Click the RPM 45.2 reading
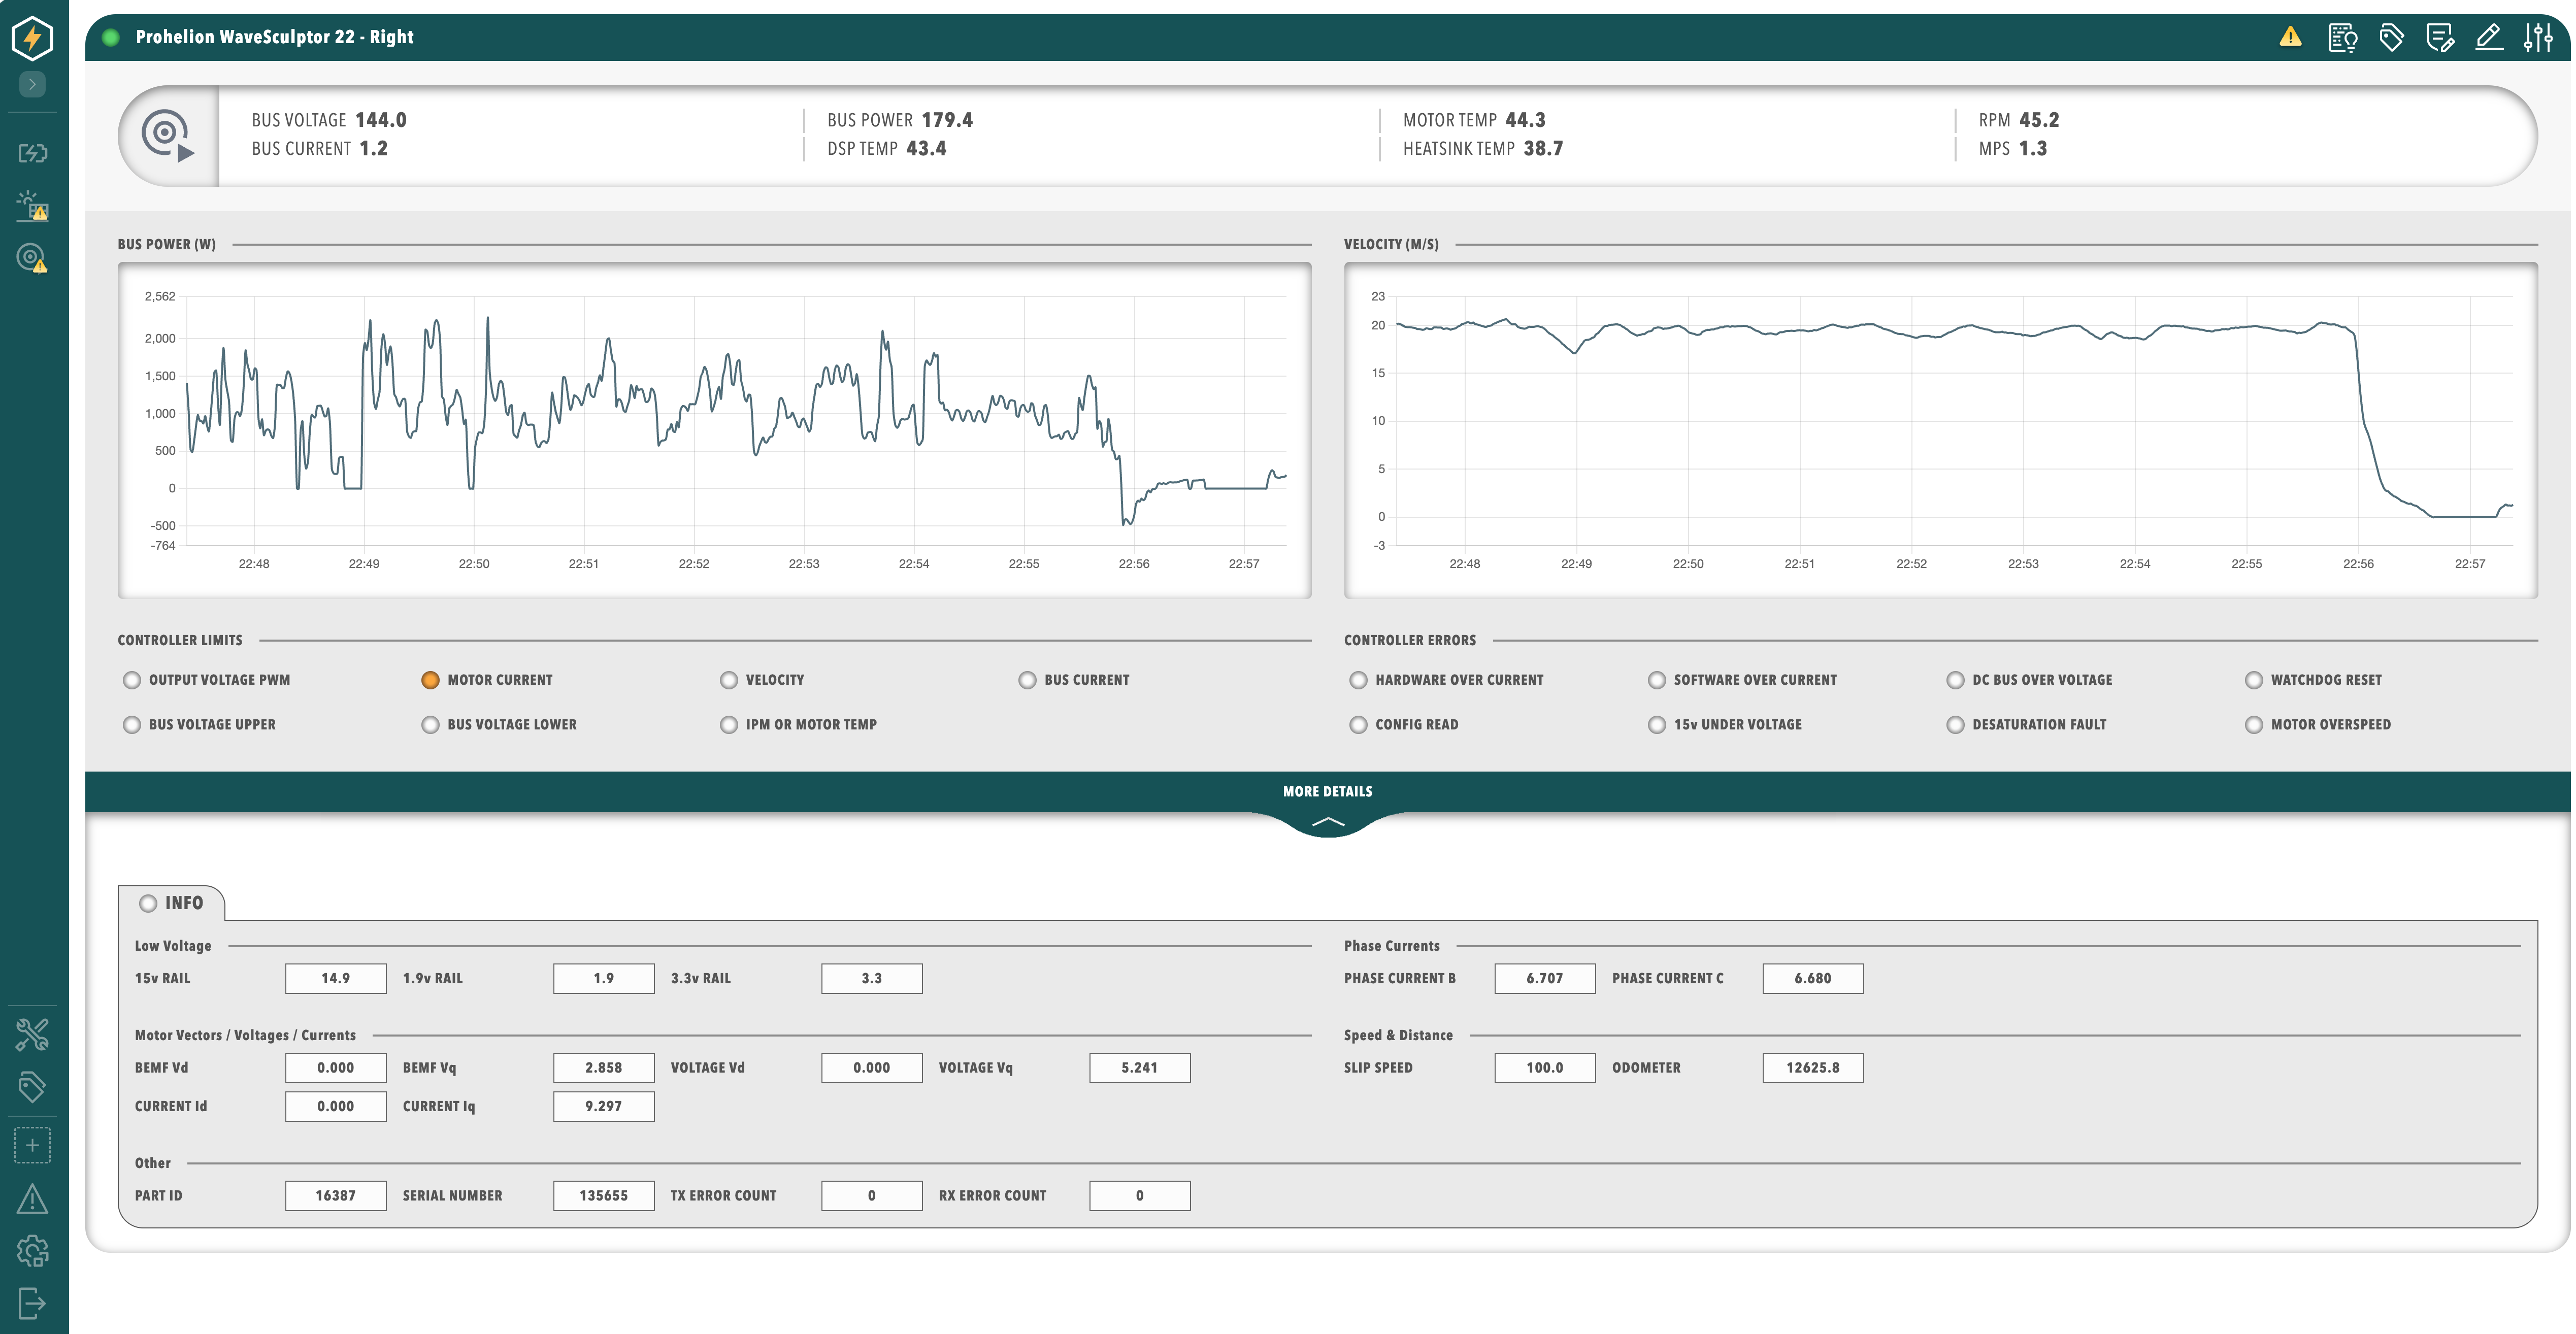The height and width of the screenshot is (1334, 2576). click(x=2018, y=120)
